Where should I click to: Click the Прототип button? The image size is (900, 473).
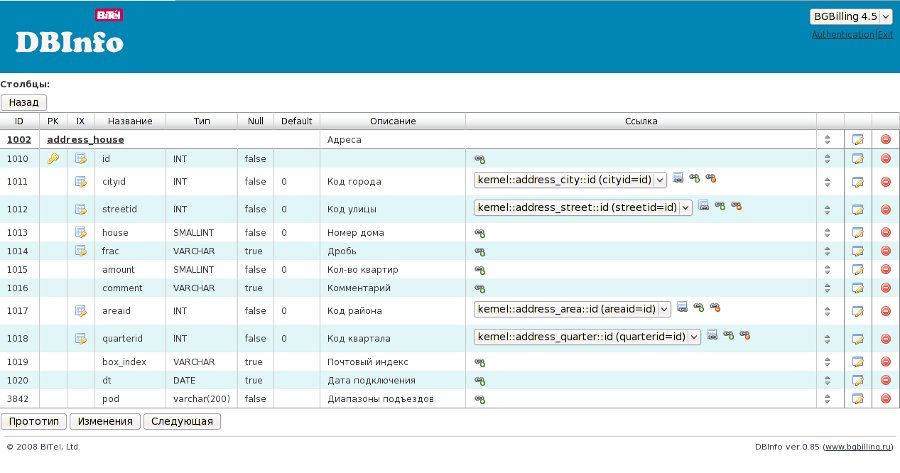[34, 421]
